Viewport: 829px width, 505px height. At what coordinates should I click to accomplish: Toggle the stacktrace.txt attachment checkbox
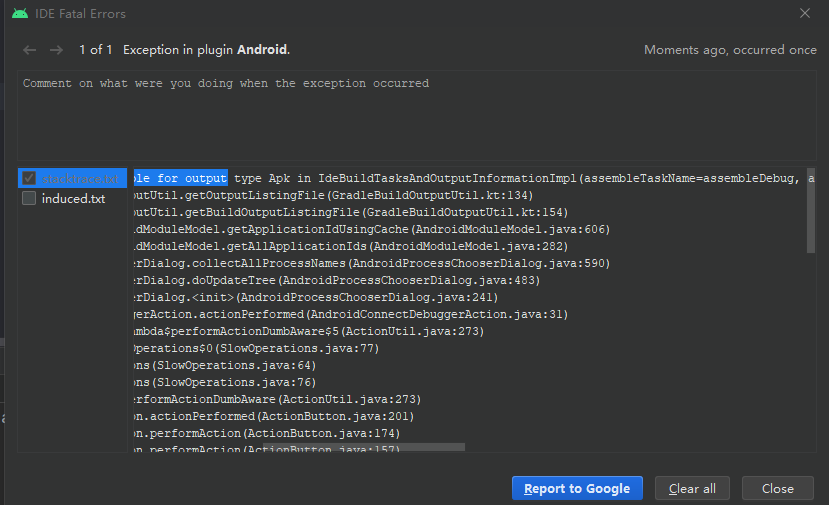tap(30, 178)
